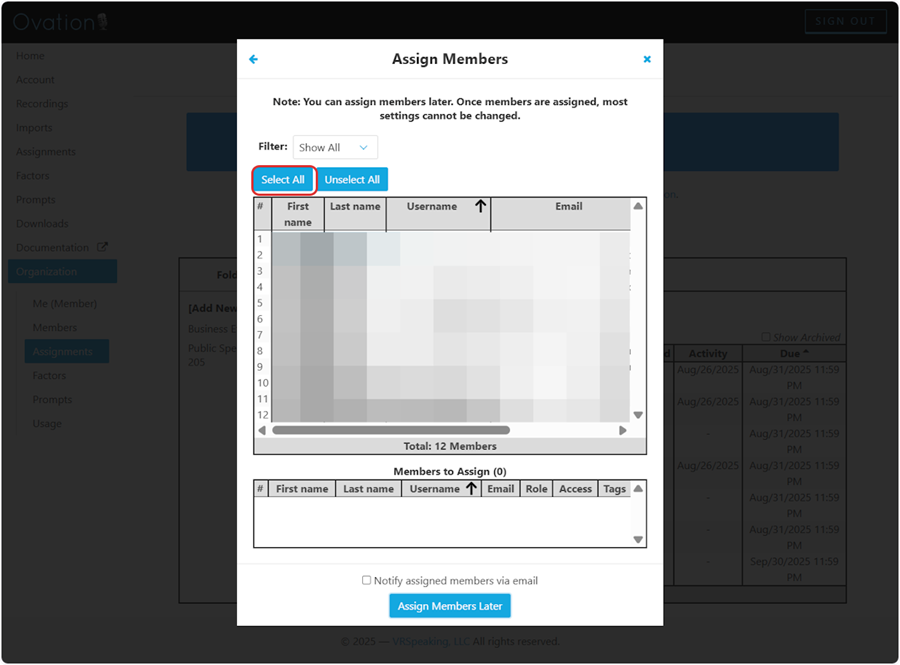The width and height of the screenshot is (900, 665).
Task: Click sort arrow in Members to Assign Username header
Action: pyautogui.click(x=471, y=488)
